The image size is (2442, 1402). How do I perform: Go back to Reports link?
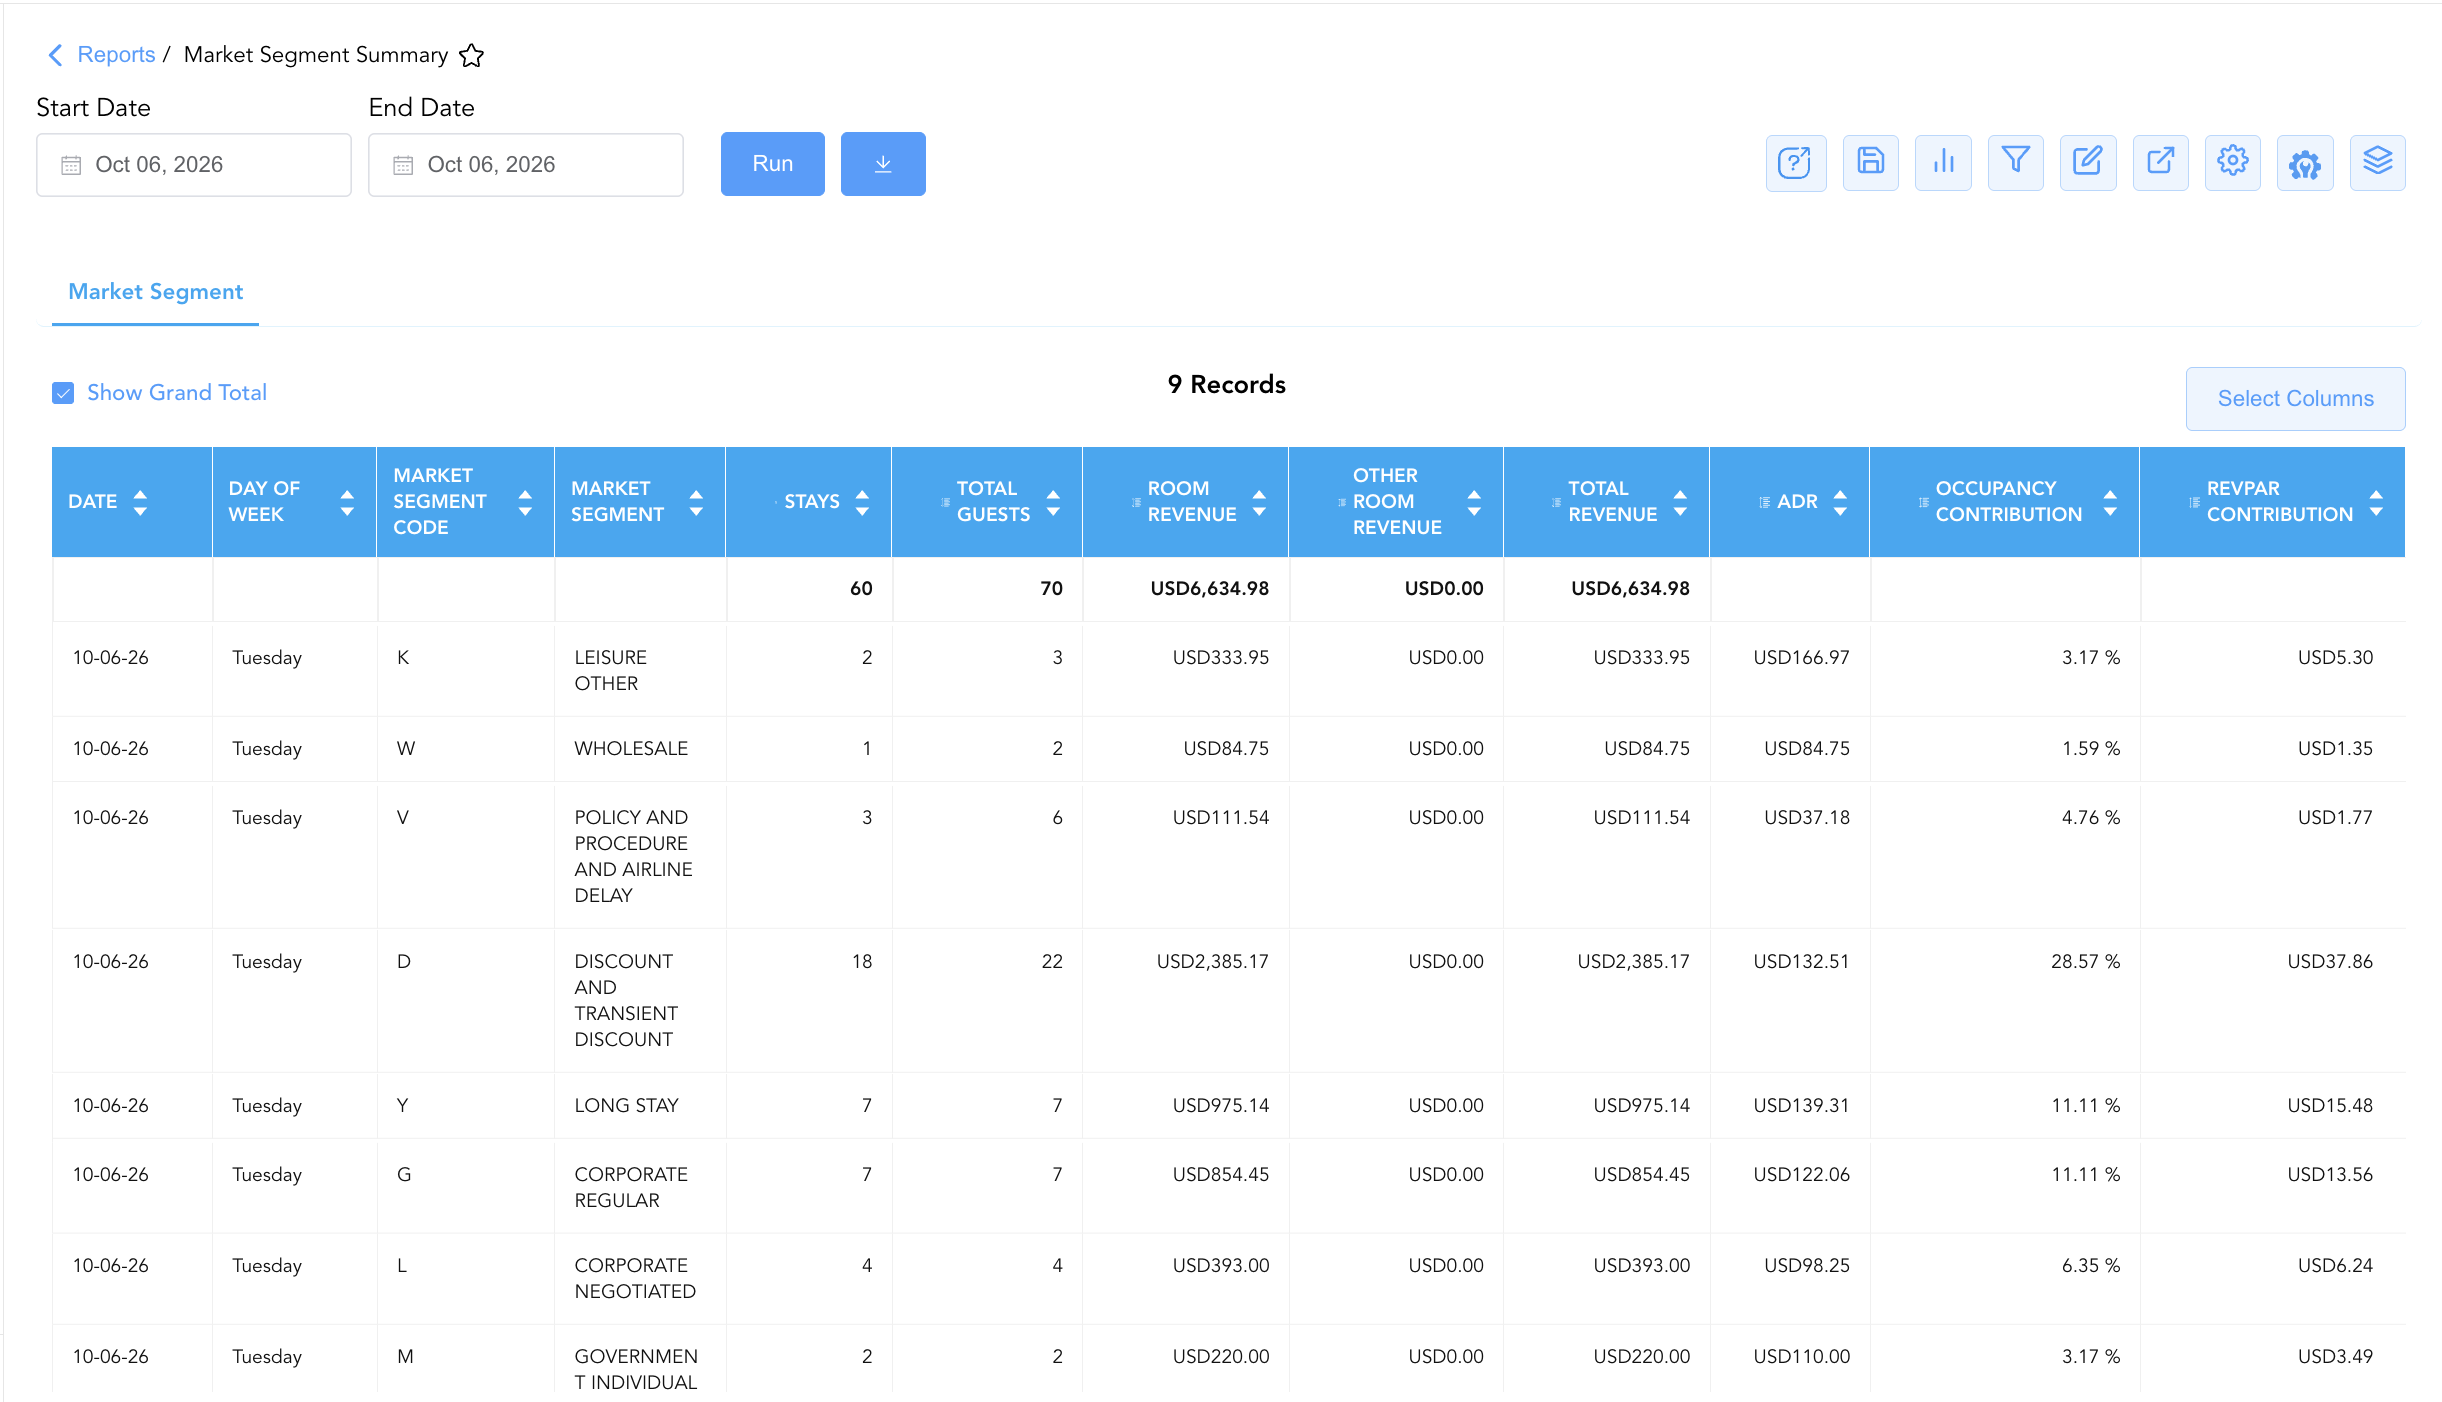coord(116,55)
